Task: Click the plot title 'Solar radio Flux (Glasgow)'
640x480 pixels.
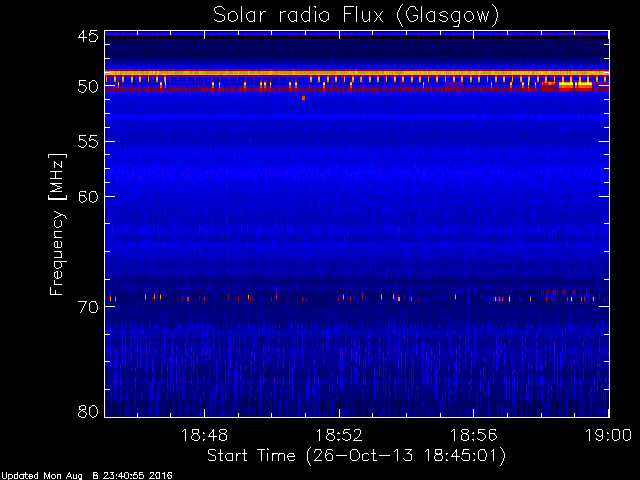Action: tap(356, 16)
